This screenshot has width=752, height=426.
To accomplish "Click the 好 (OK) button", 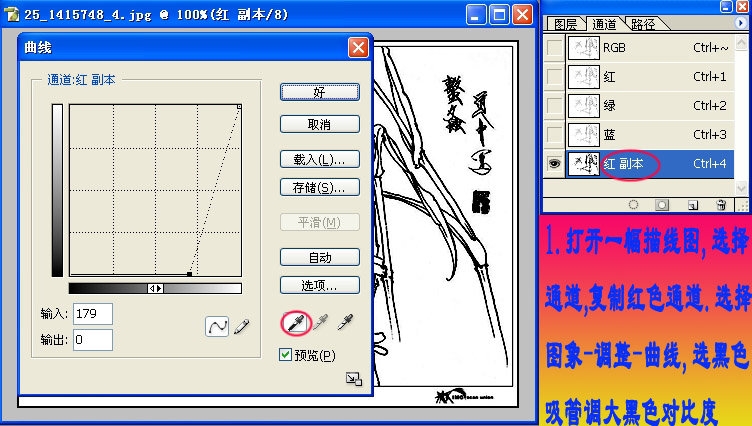I will point(319,92).
